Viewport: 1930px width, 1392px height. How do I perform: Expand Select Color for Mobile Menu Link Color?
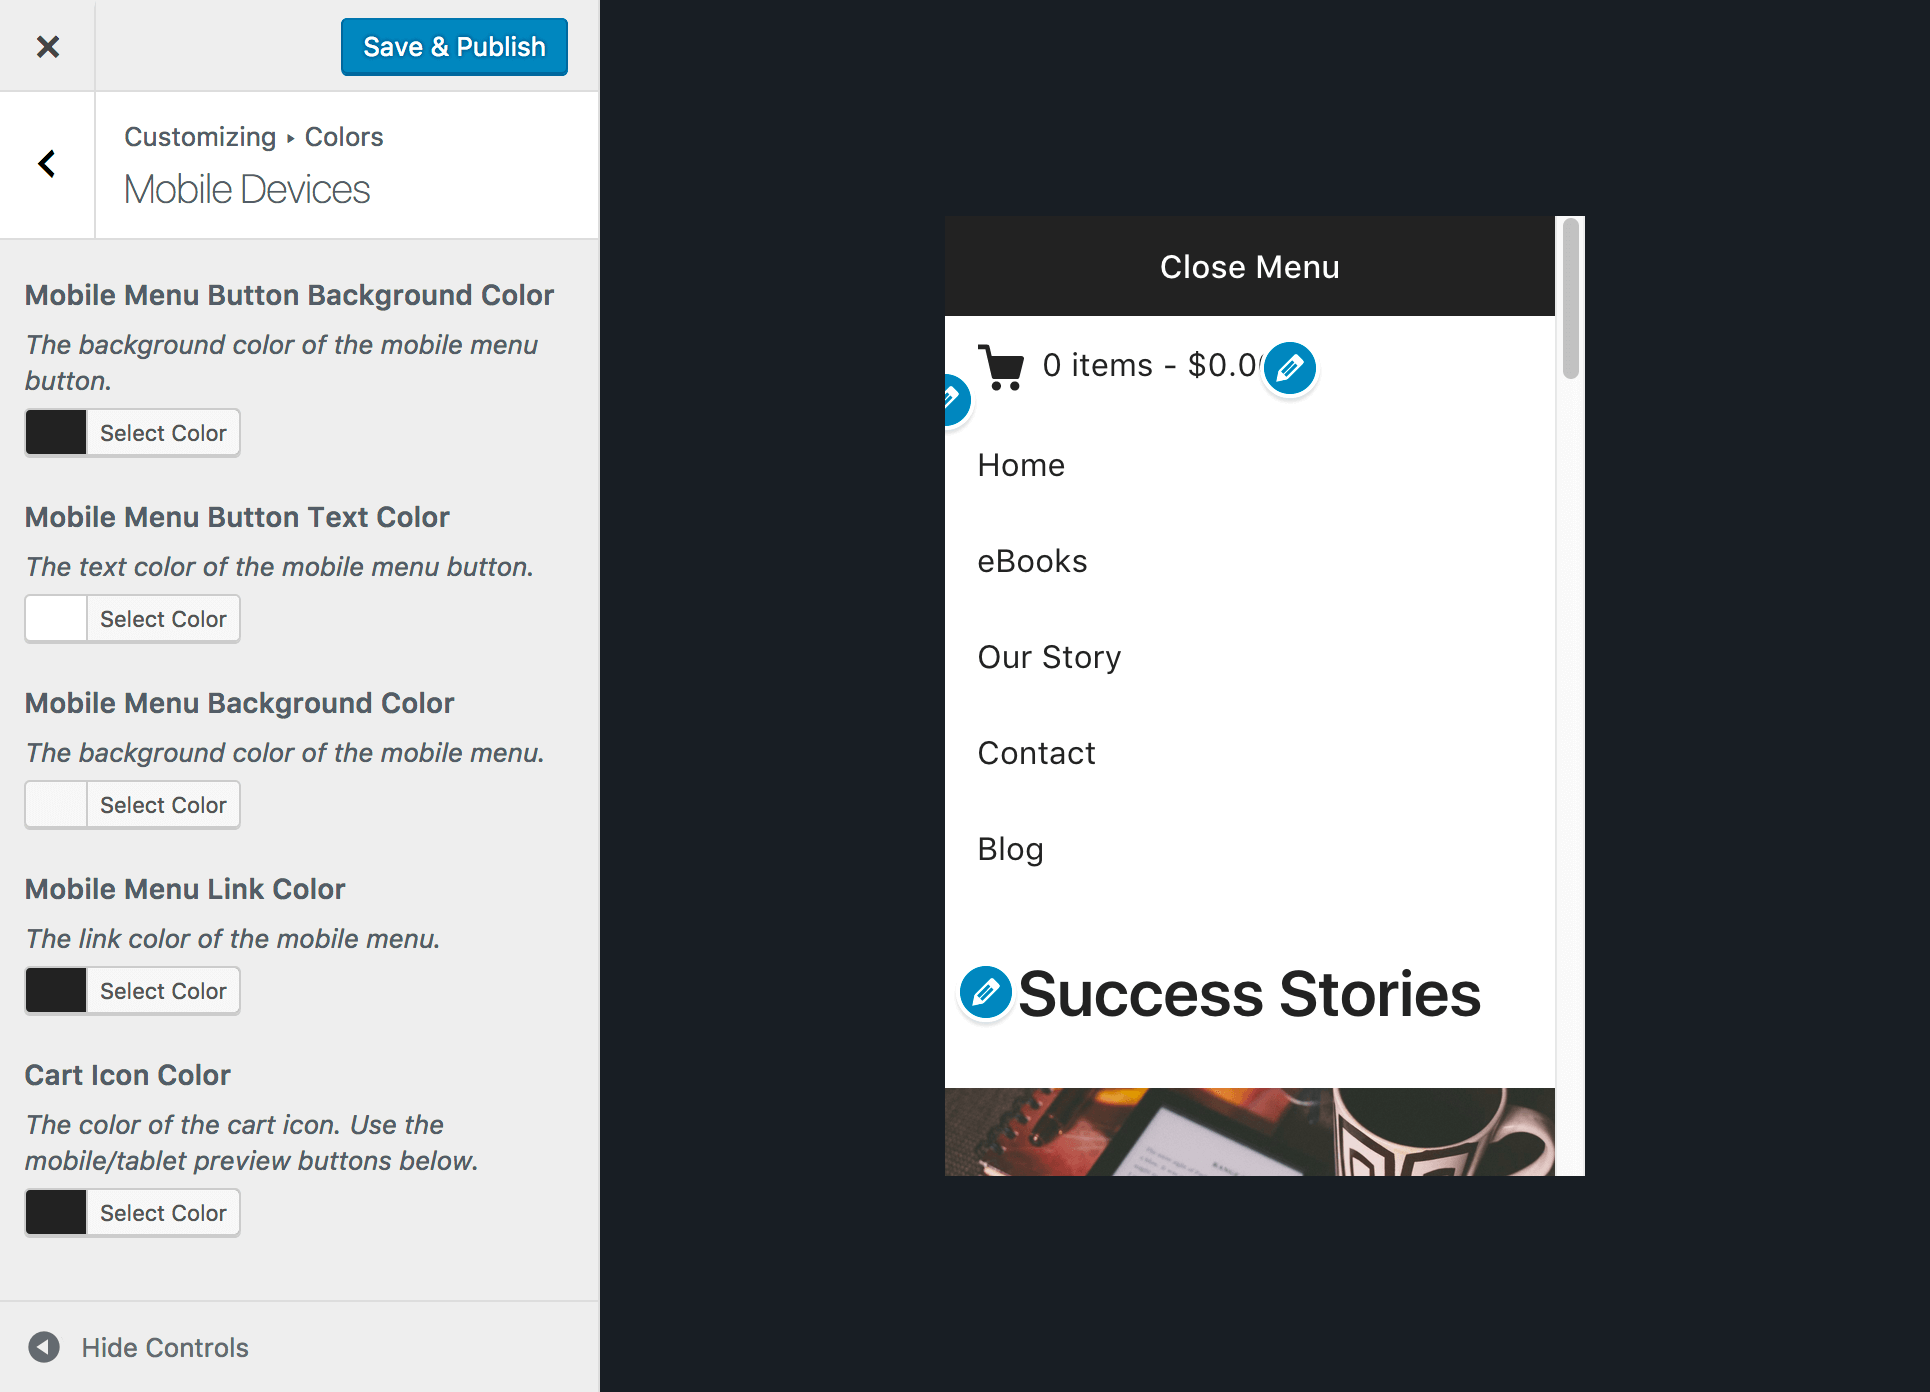coord(163,991)
